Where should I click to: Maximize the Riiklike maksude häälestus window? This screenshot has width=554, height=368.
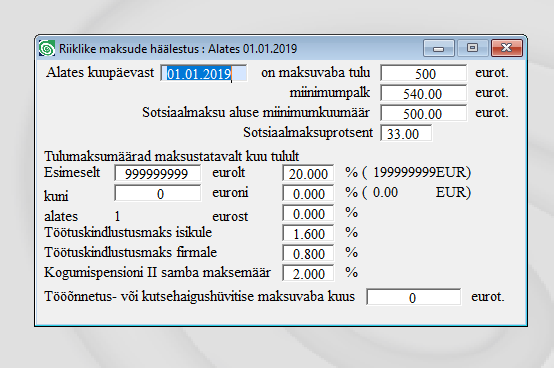coord(472,48)
